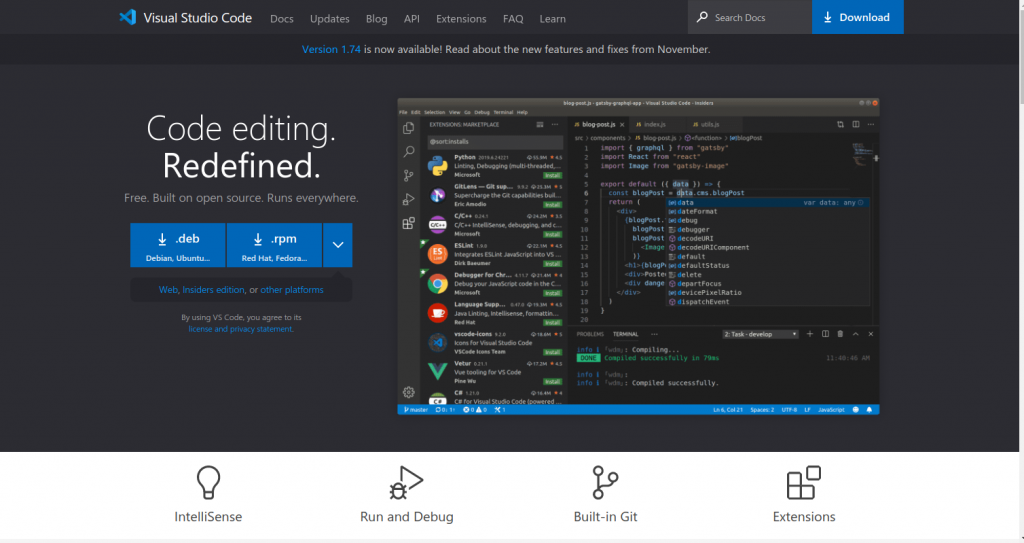Image resolution: width=1024 pixels, height=543 pixels.
Task: Switch to PROBLEMS panel tab in screenshot
Action: (590, 334)
